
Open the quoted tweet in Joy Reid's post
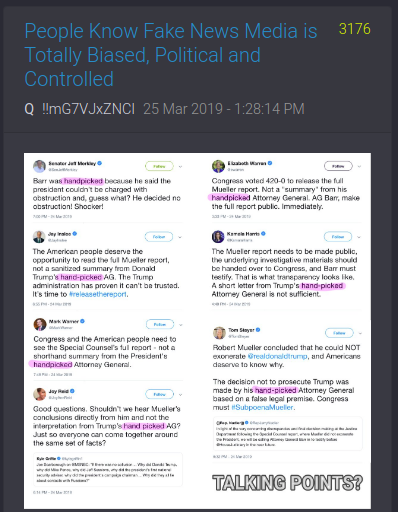tap(108, 469)
